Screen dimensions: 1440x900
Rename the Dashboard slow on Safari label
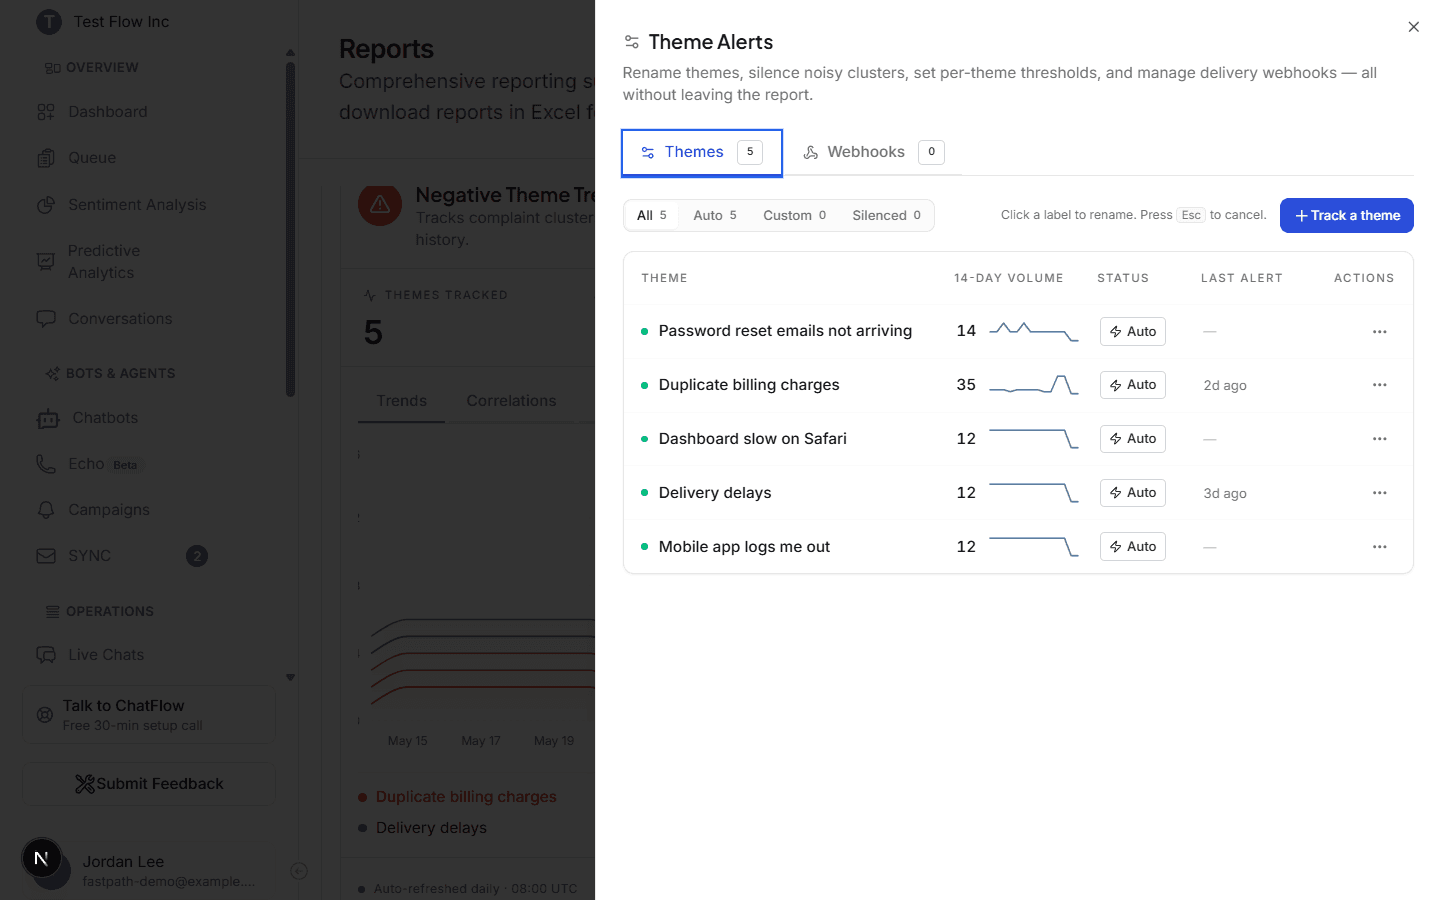pos(752,439)
